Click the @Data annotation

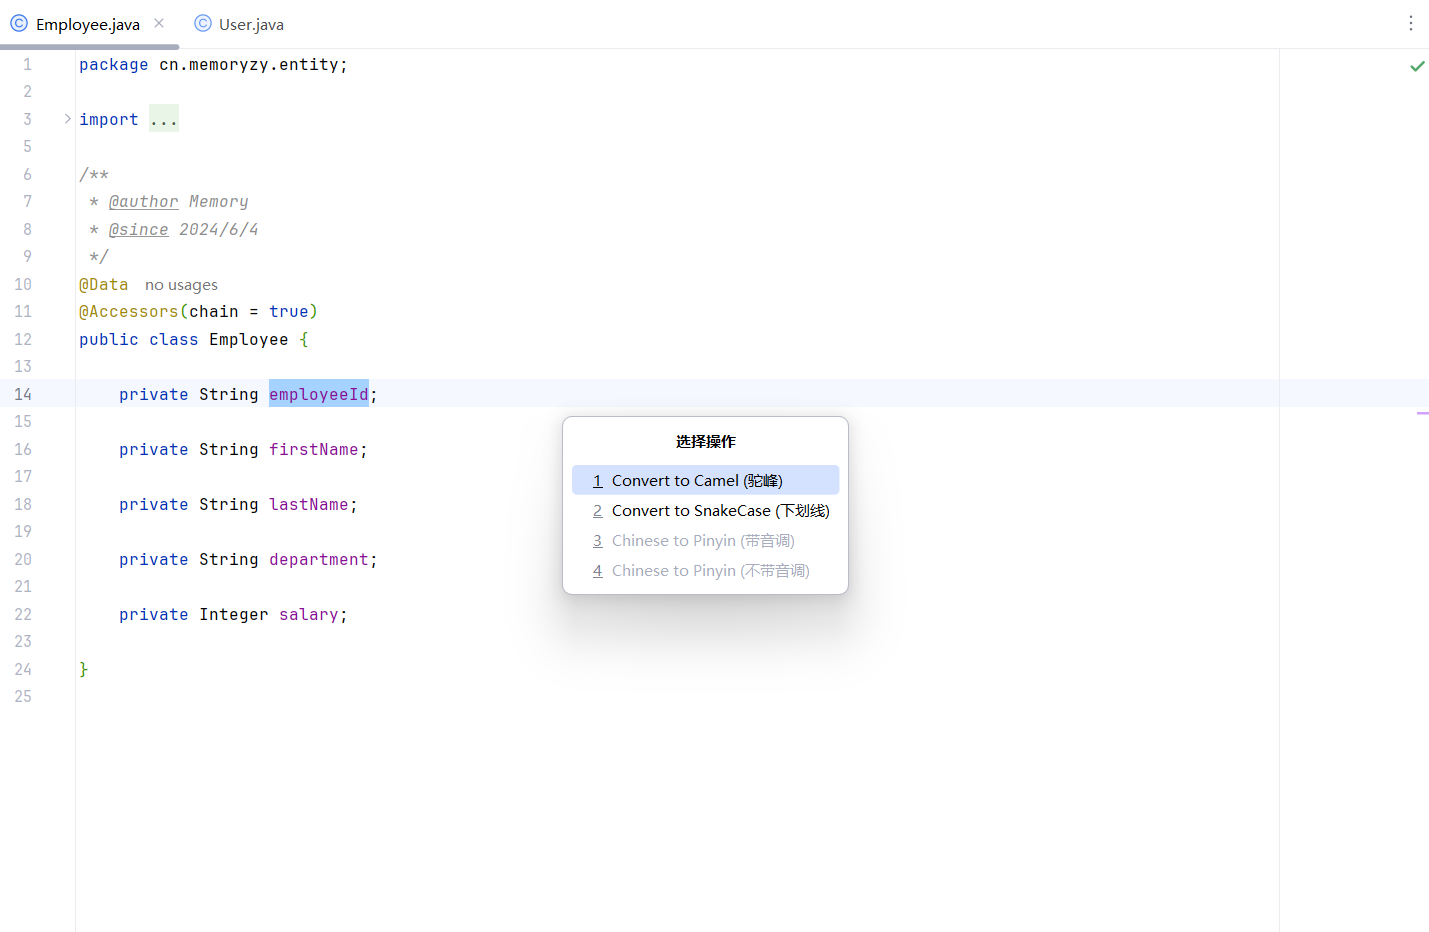point(104,284)
